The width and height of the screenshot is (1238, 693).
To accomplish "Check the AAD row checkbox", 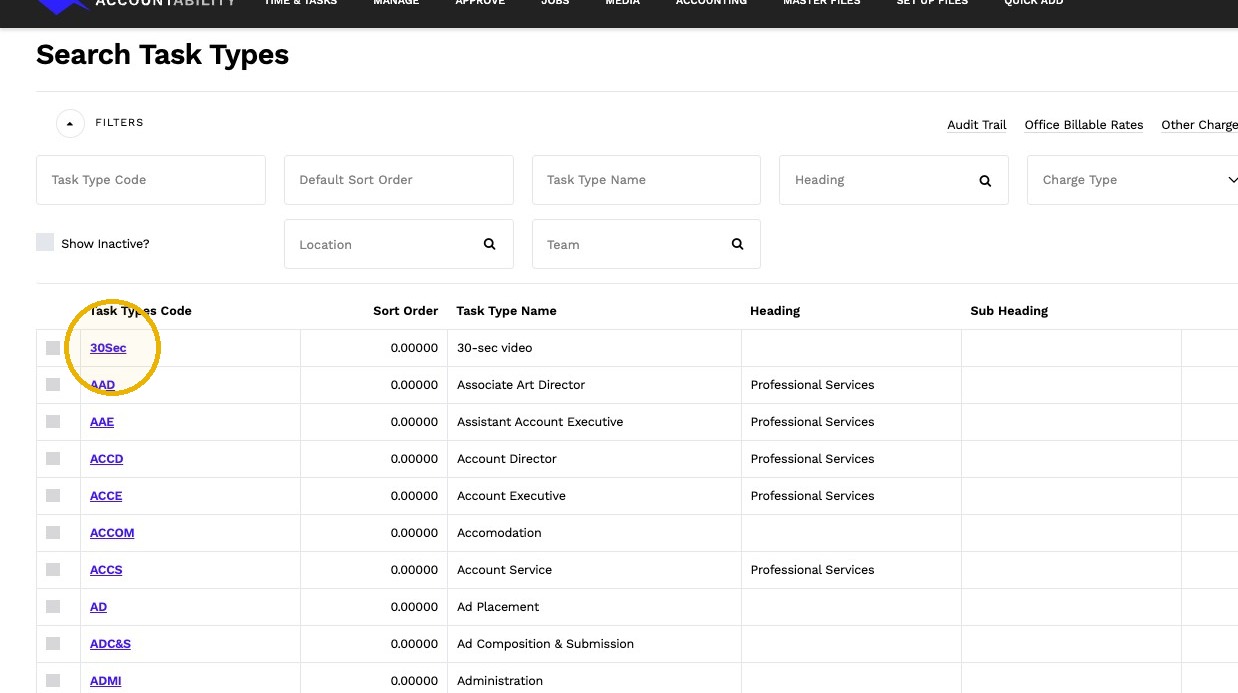I will (x=53, y=385).
